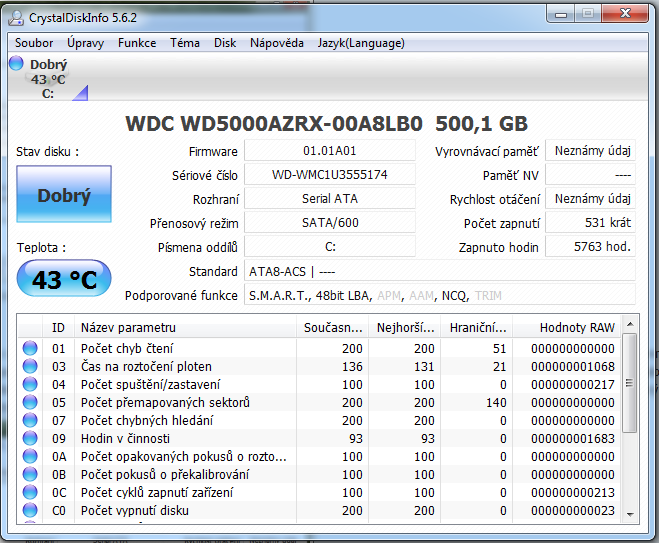
Task: Click the Firmware value 01.01A01
Action: (x=330, y=150)
